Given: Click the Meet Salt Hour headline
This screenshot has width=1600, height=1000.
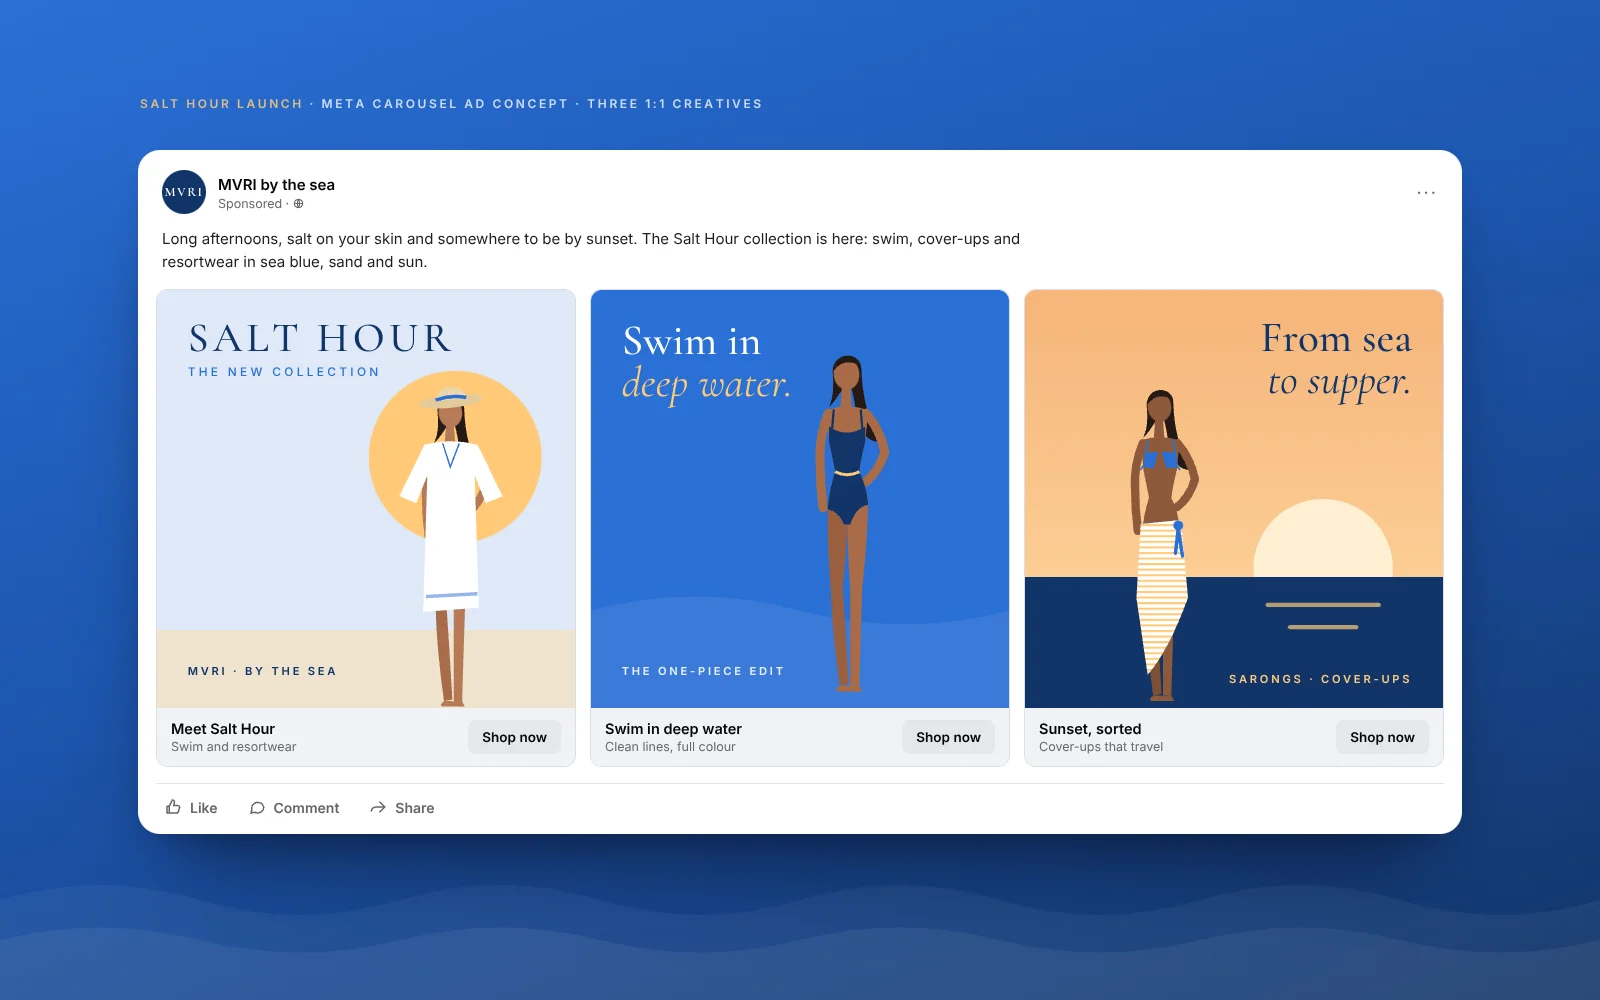Looking at the screenshot, I should (223, 729).
